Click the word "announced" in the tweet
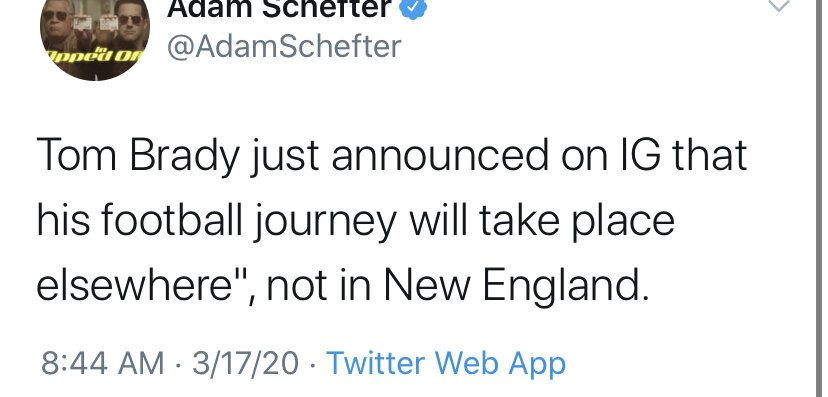The height and width of the screenshot is (397, 828). tap(440, 157)
